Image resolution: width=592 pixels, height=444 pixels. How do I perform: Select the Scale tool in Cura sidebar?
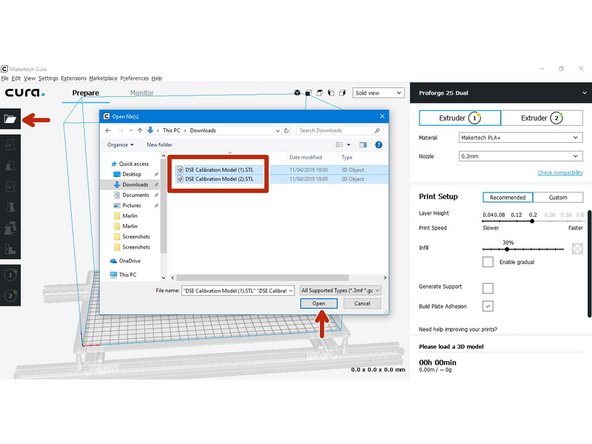pyautogui.click(x=10, y=165)
